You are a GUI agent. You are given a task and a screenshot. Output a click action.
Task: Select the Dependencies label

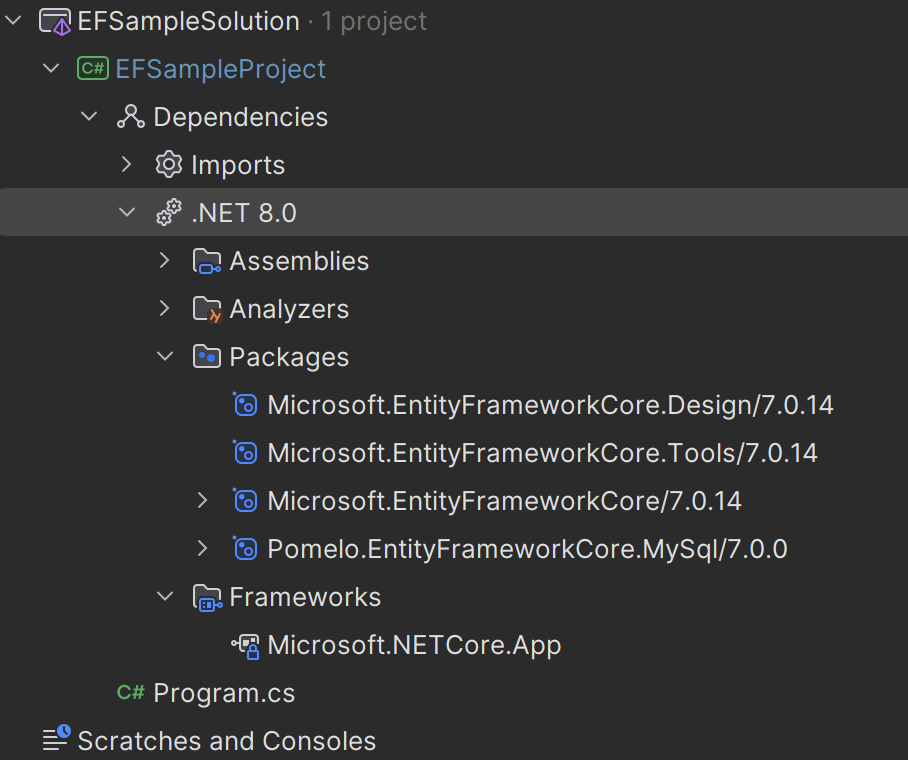241,117
